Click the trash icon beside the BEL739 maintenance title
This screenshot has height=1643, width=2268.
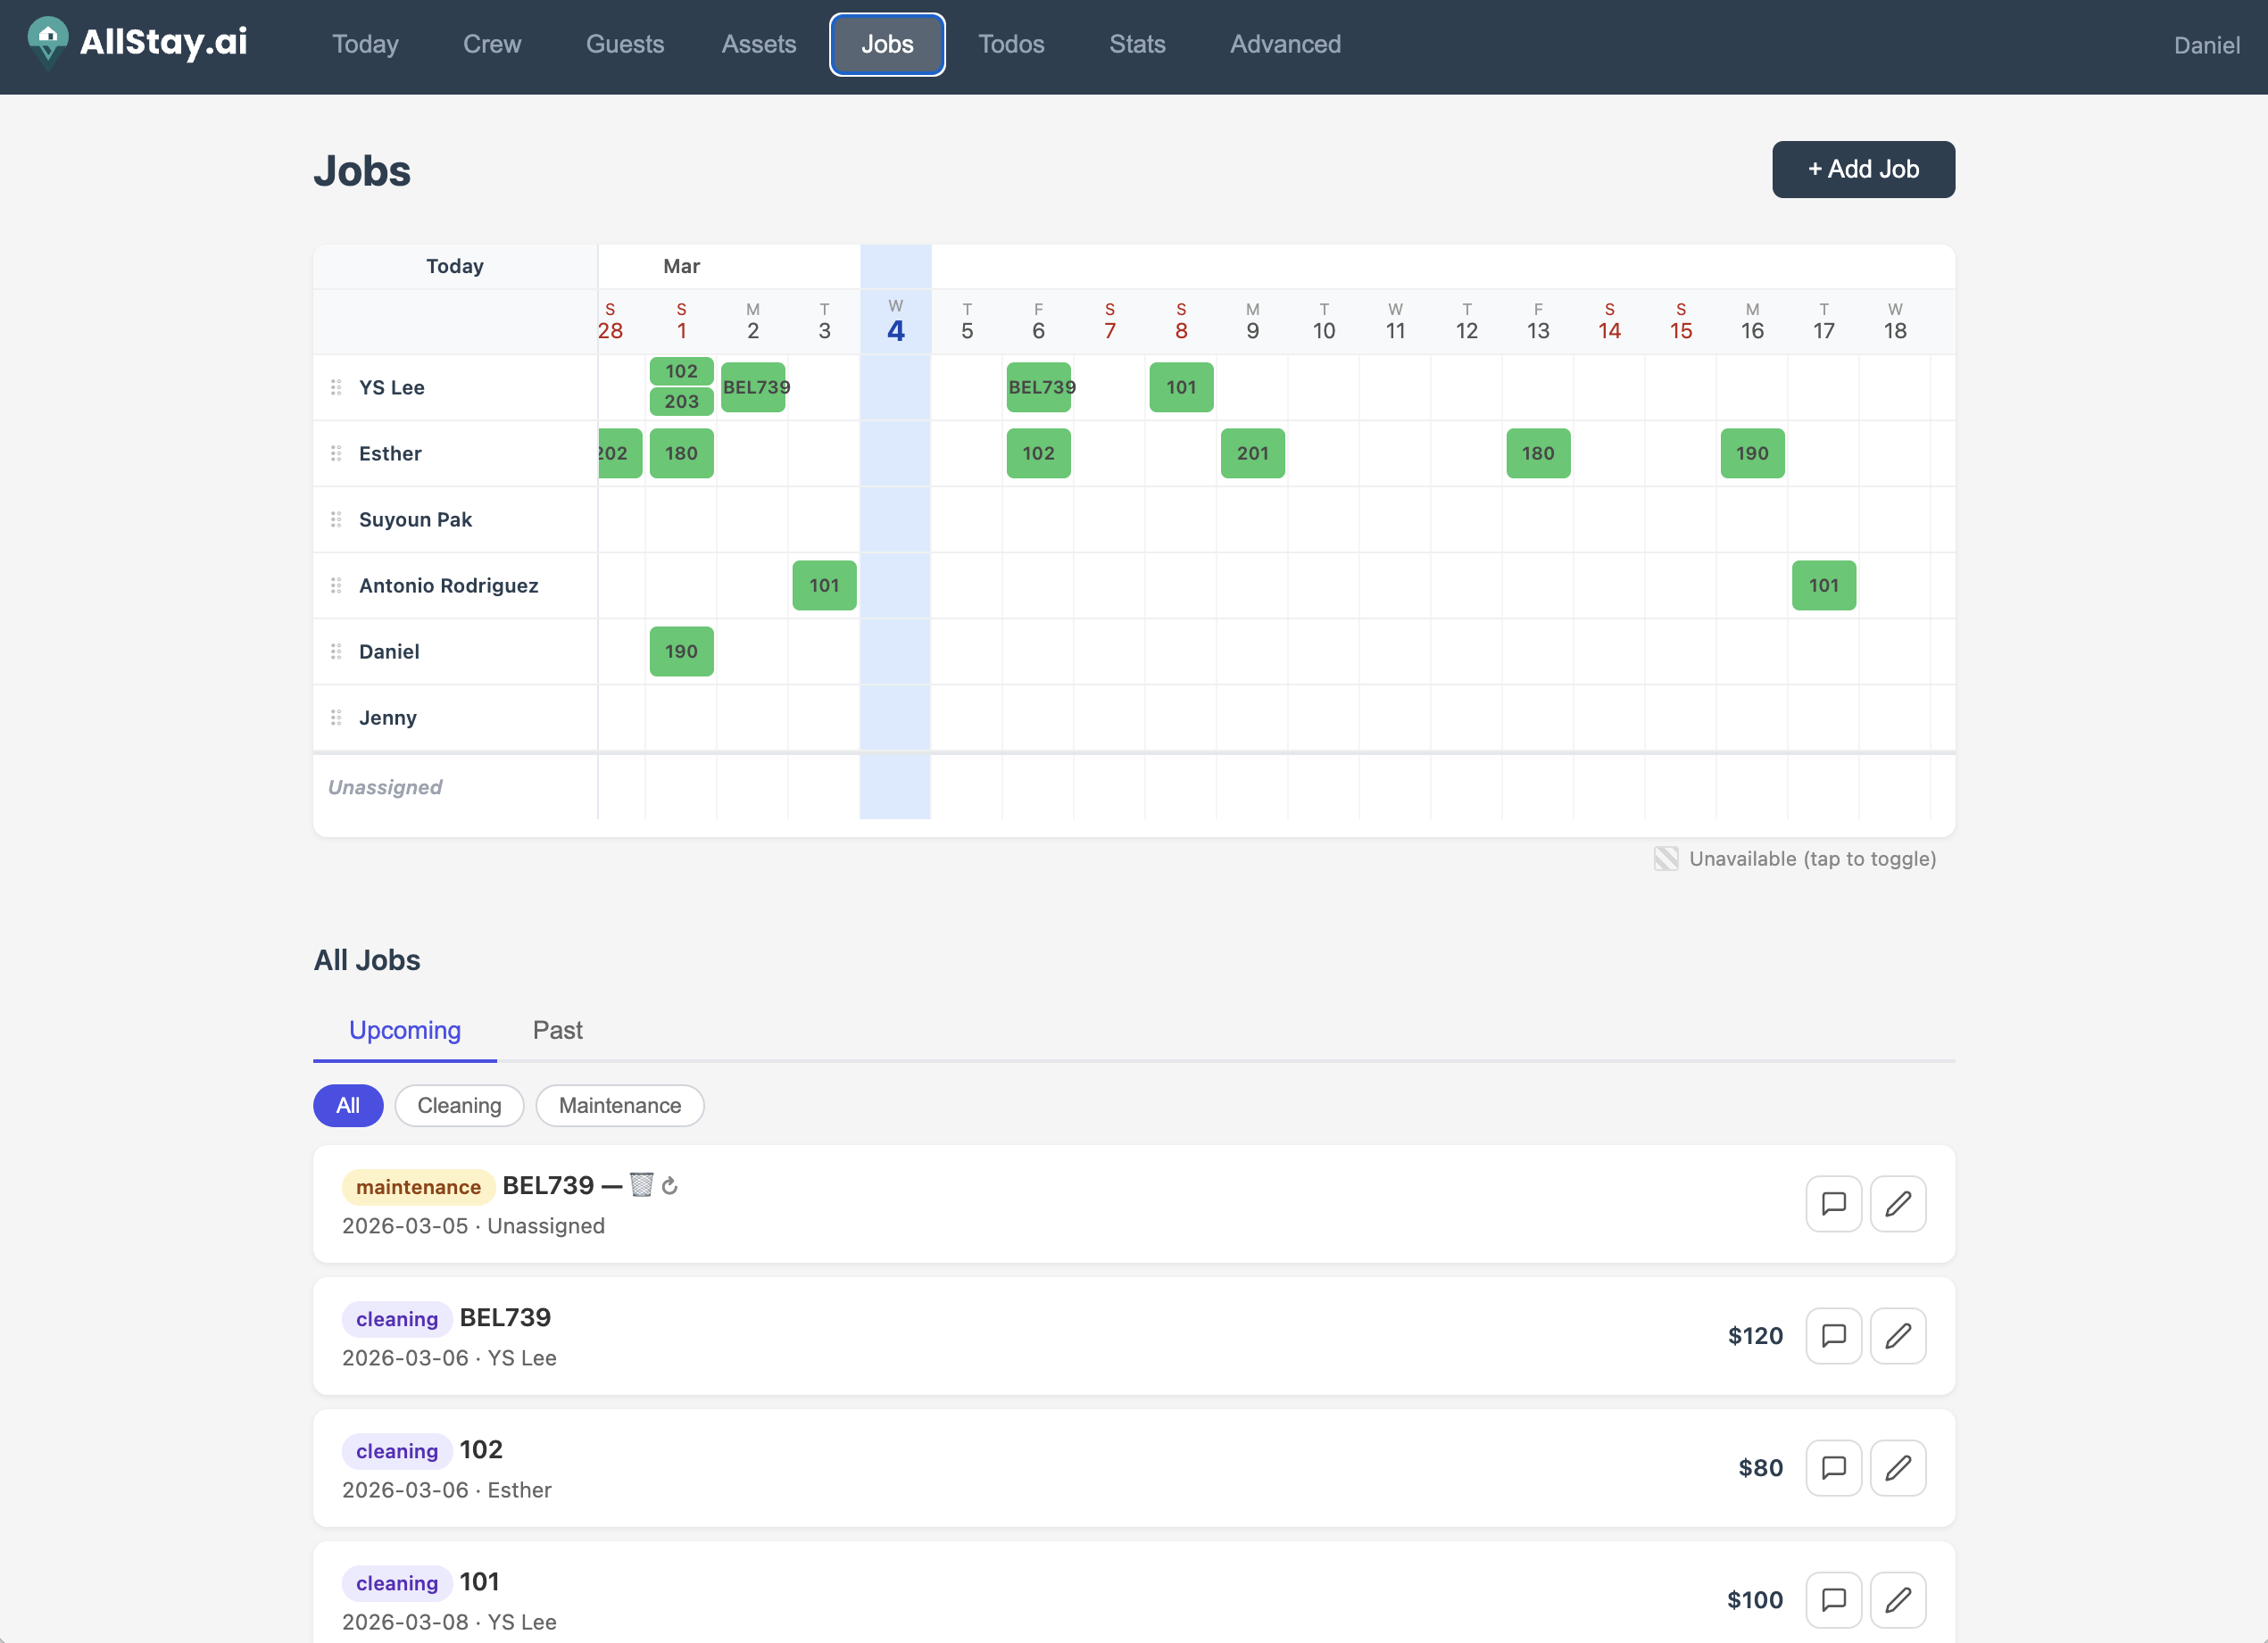pos(641,1185)
